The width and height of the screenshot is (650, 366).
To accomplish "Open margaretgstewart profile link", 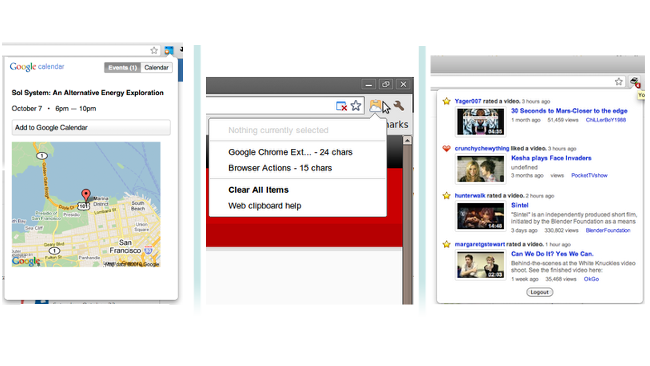I will coord(480,244).
